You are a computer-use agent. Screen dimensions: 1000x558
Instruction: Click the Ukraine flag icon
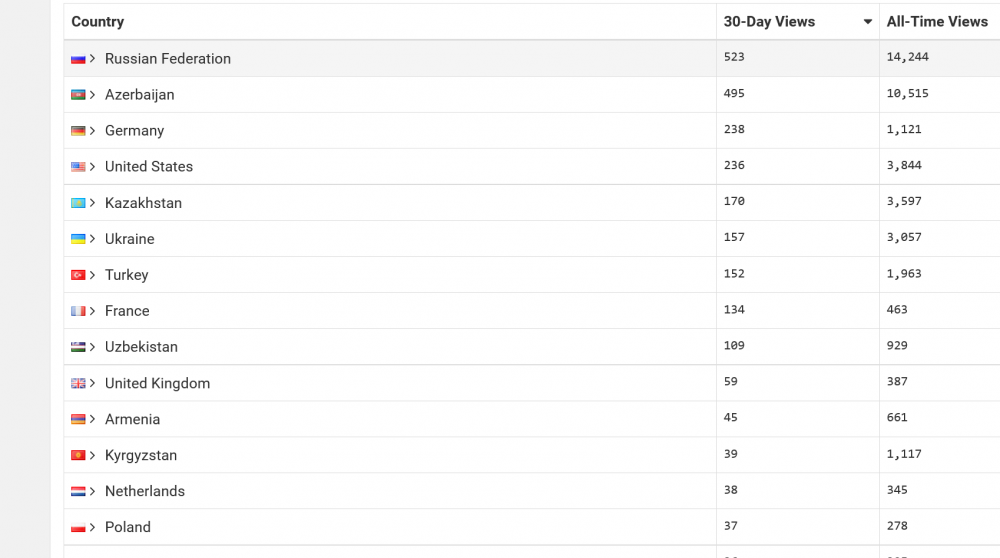[x=78, y=239]
